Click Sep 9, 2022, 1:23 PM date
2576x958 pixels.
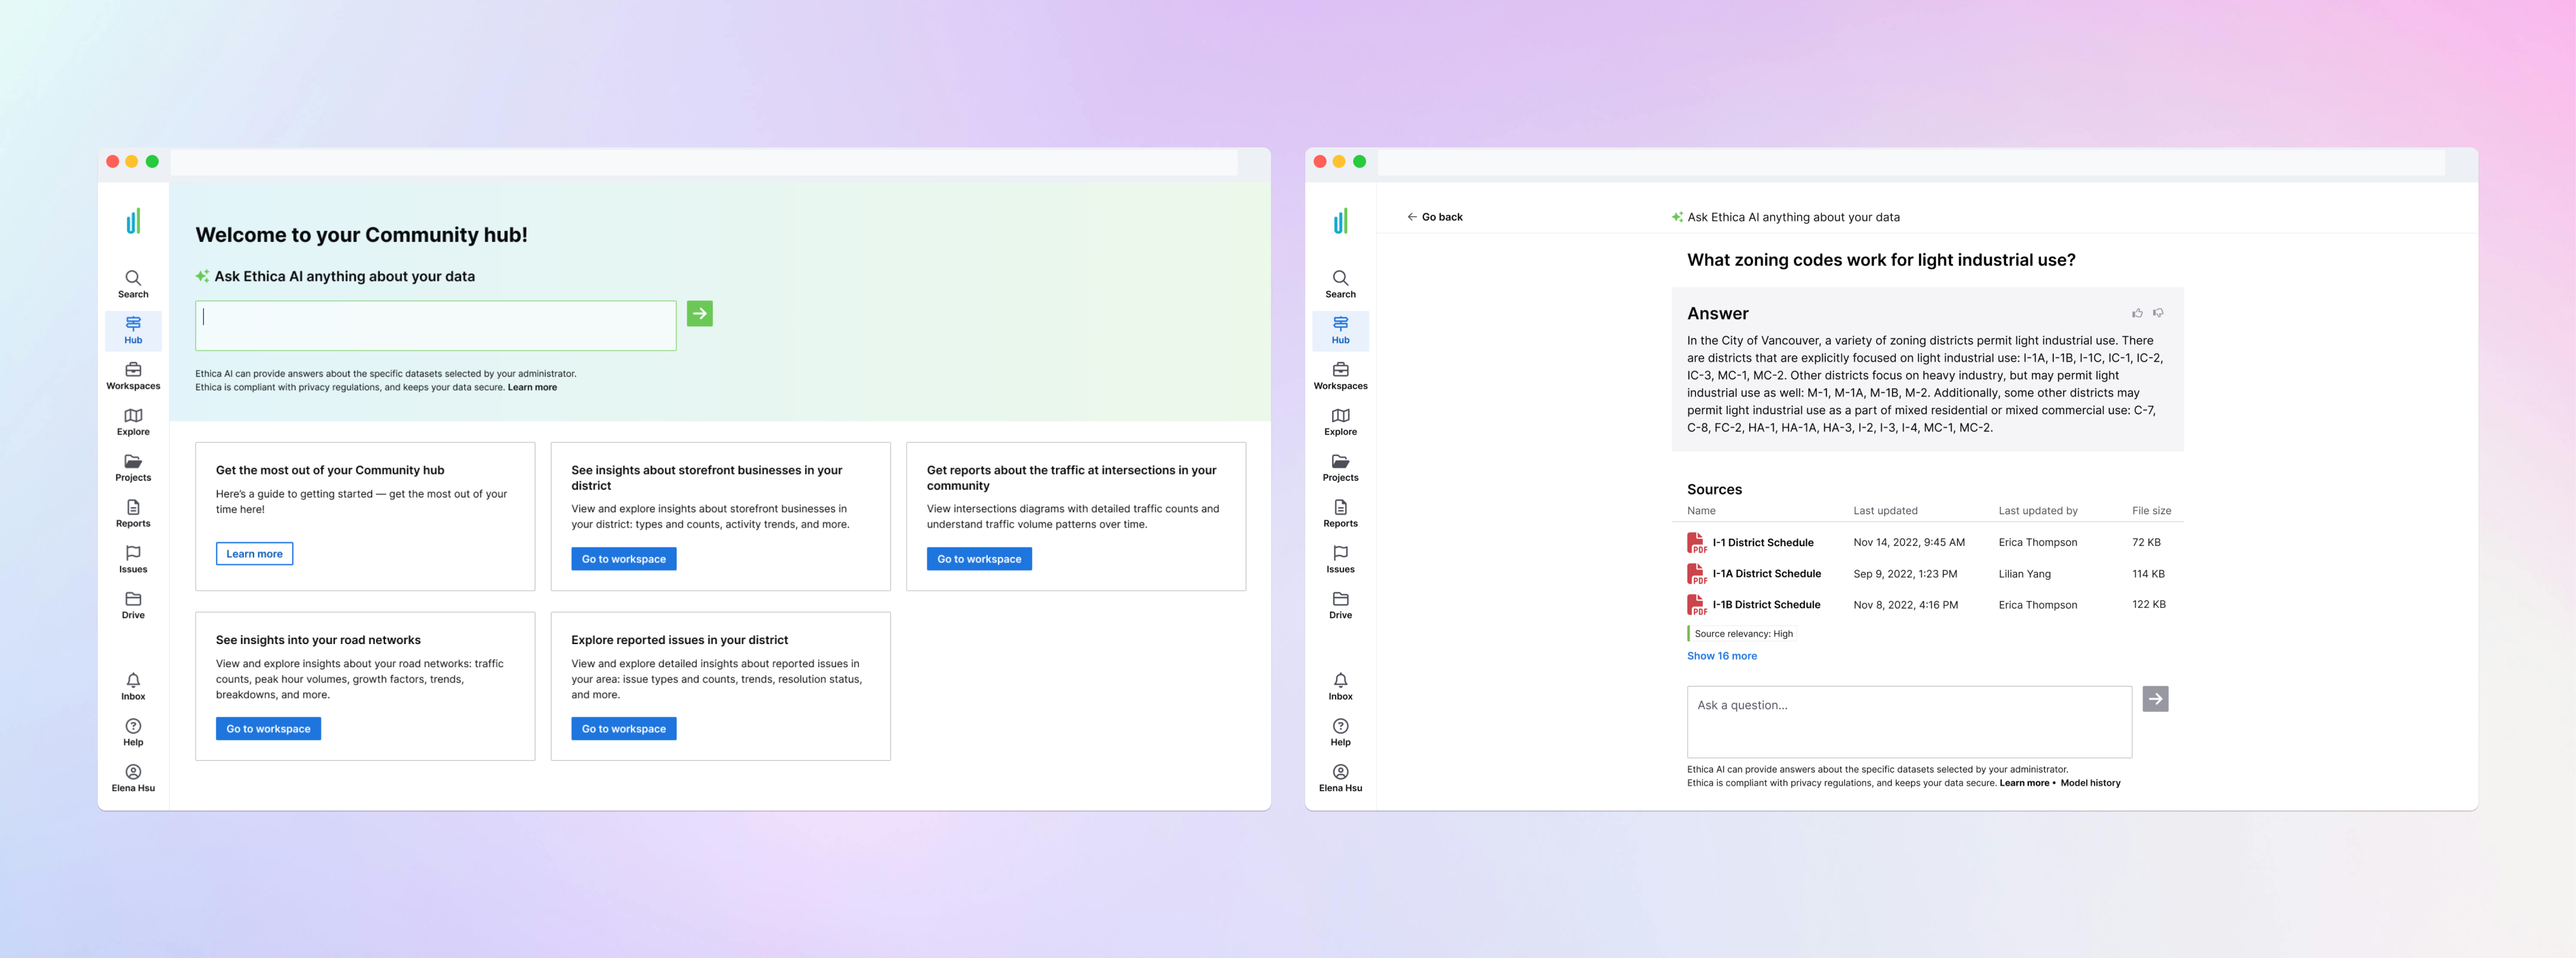[1905, 574]
